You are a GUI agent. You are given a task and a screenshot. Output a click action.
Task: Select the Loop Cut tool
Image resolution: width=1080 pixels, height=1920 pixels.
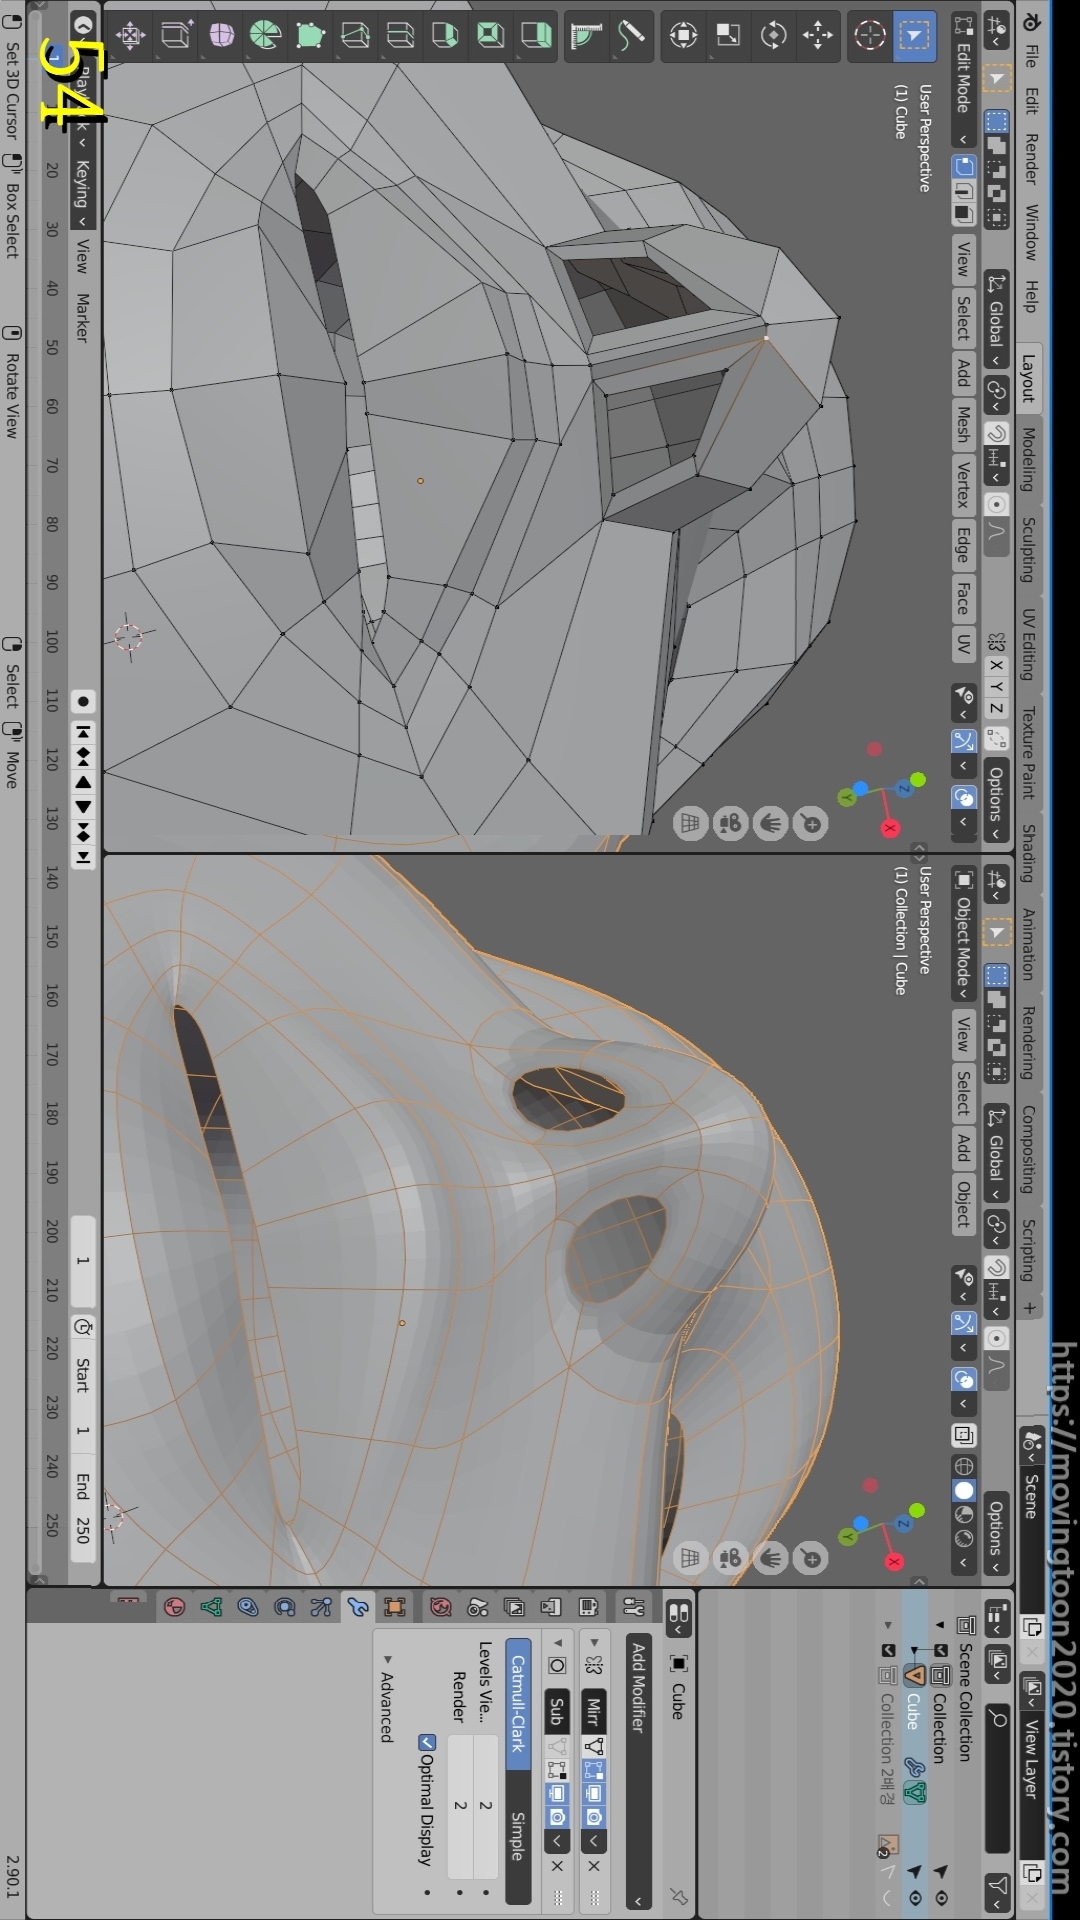pos(400,36)
